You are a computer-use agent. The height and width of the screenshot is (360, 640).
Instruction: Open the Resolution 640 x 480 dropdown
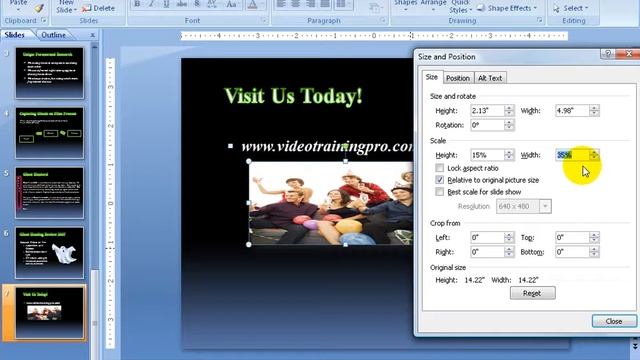pyautogui.click(x=545, y=207)
